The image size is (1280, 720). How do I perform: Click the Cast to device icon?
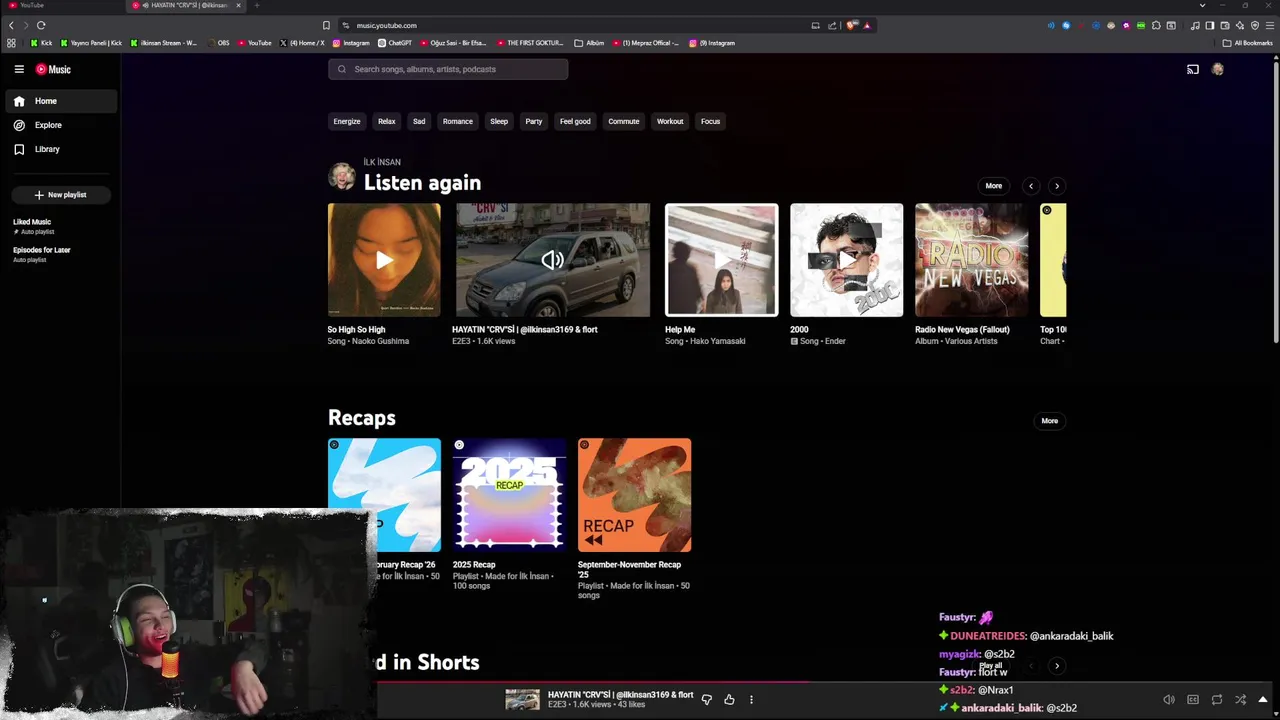[1193, 69]
